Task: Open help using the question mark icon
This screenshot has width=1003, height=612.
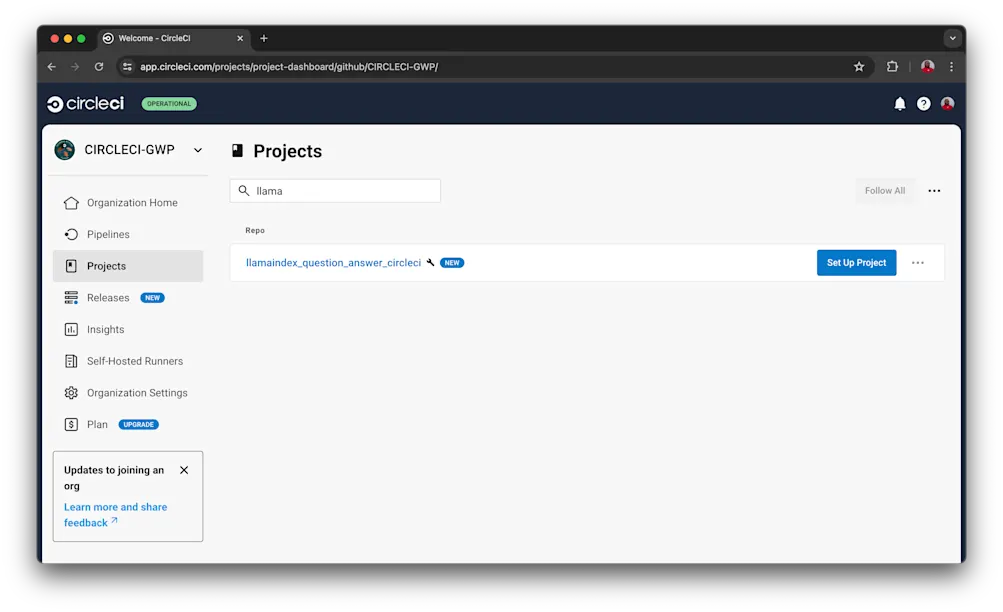Action: click(922, 103)
